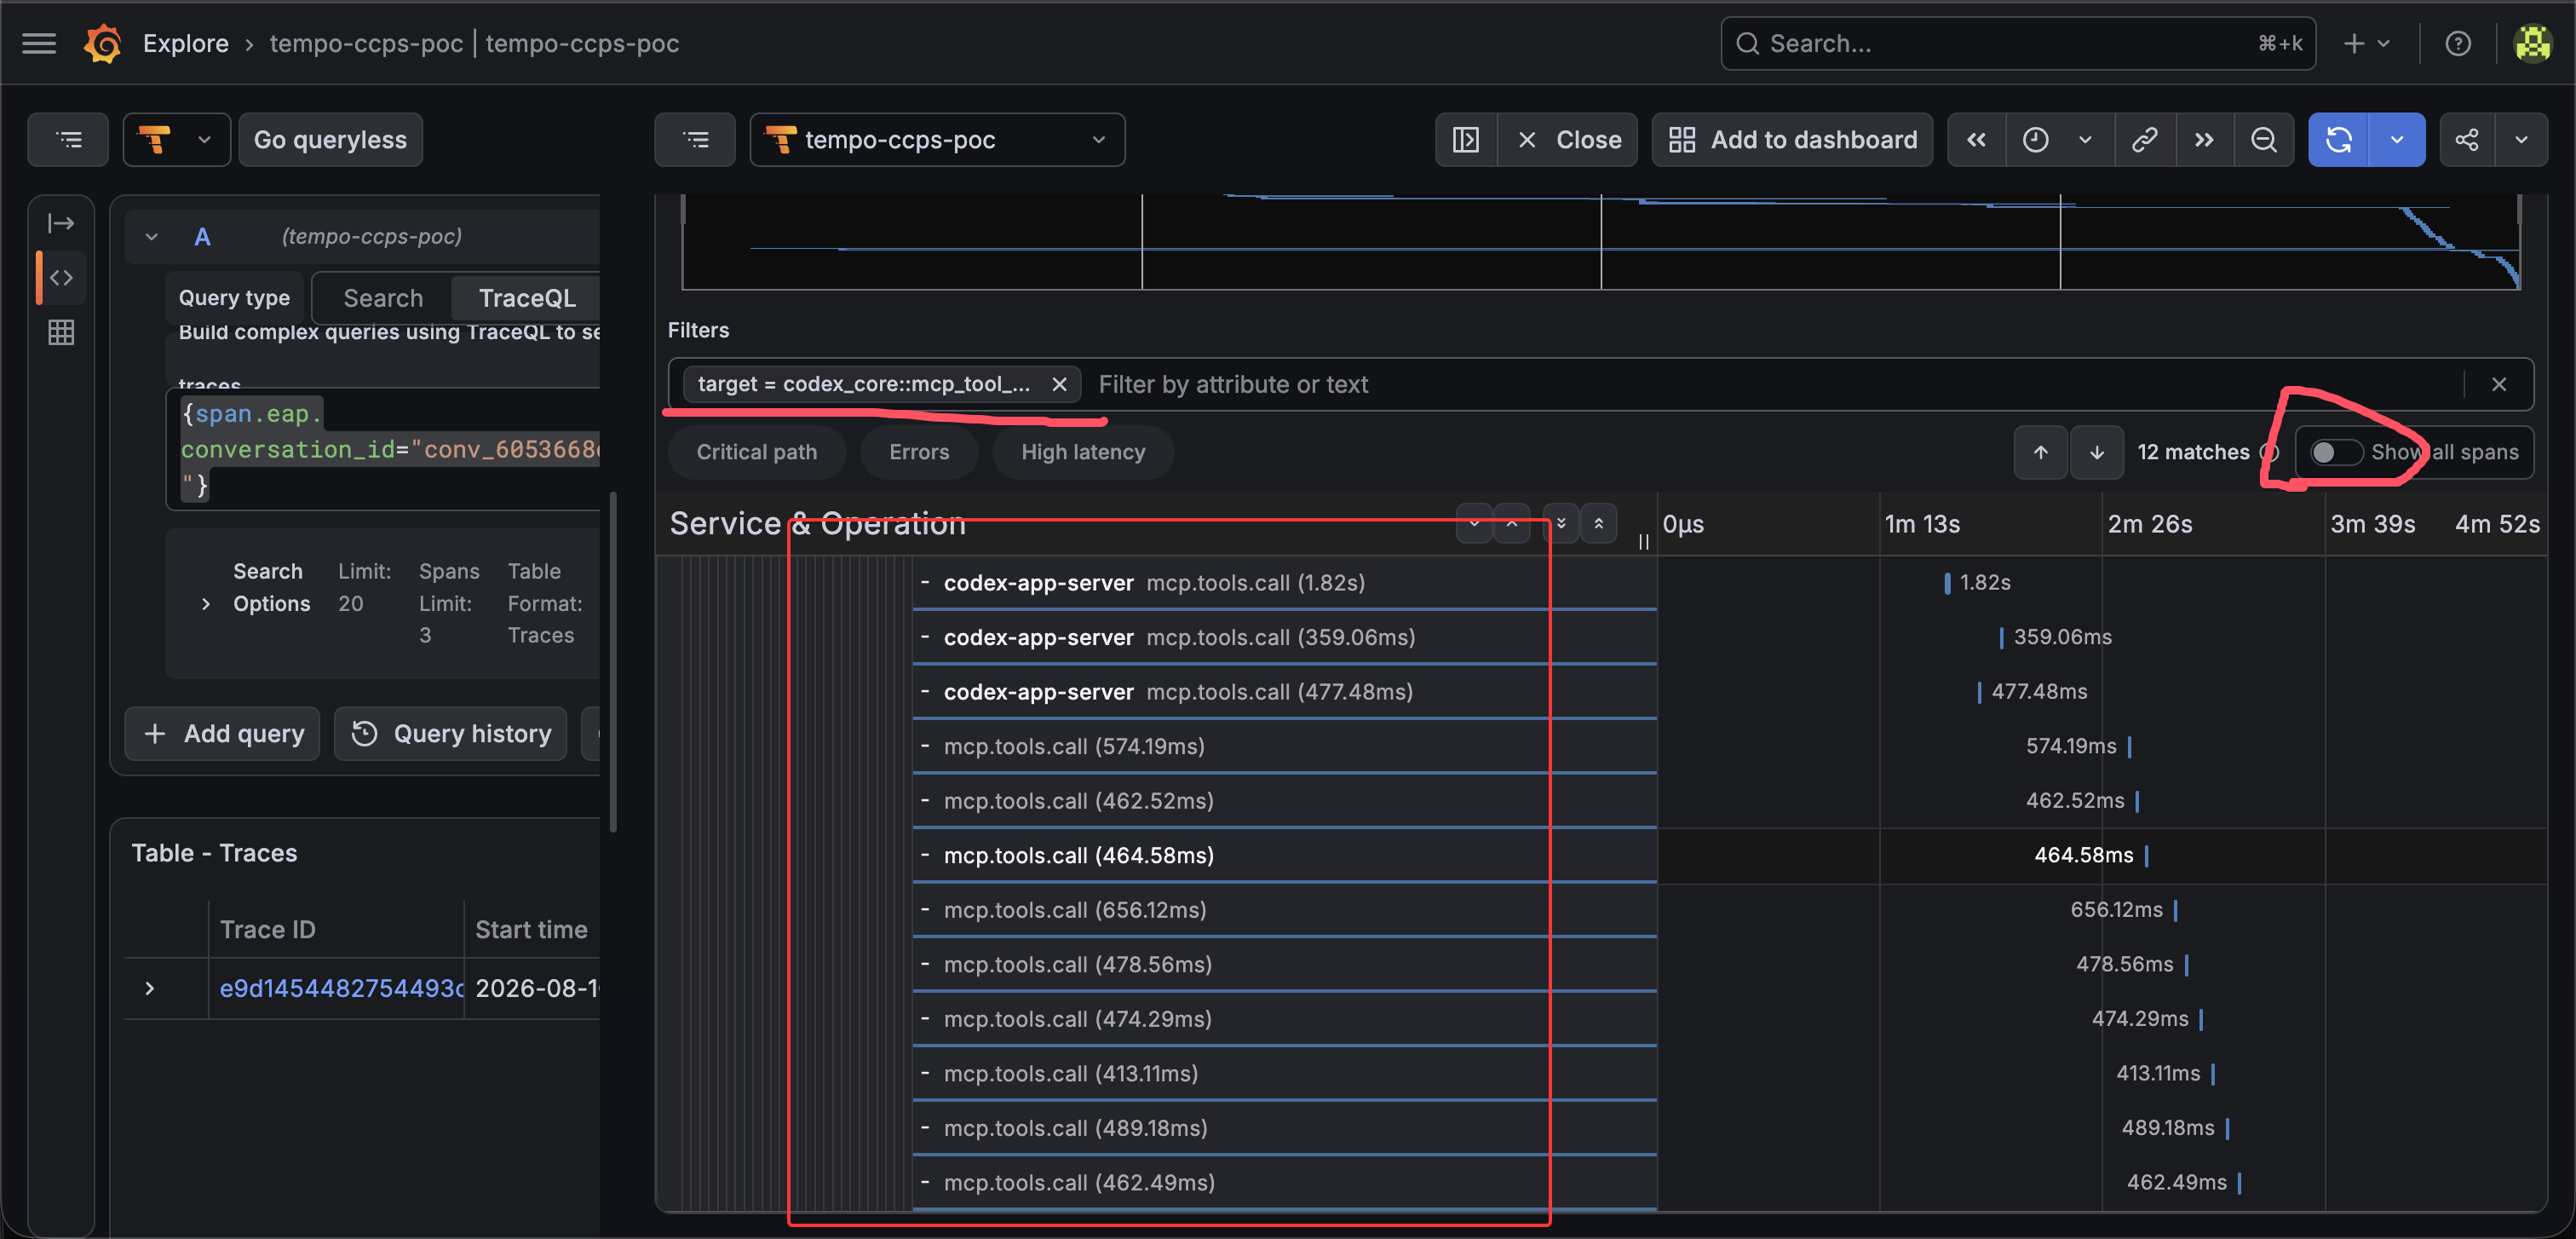Switch to the Search query type tab
The width and height of the screenshot is (2576, 1239).
[383, 298]
